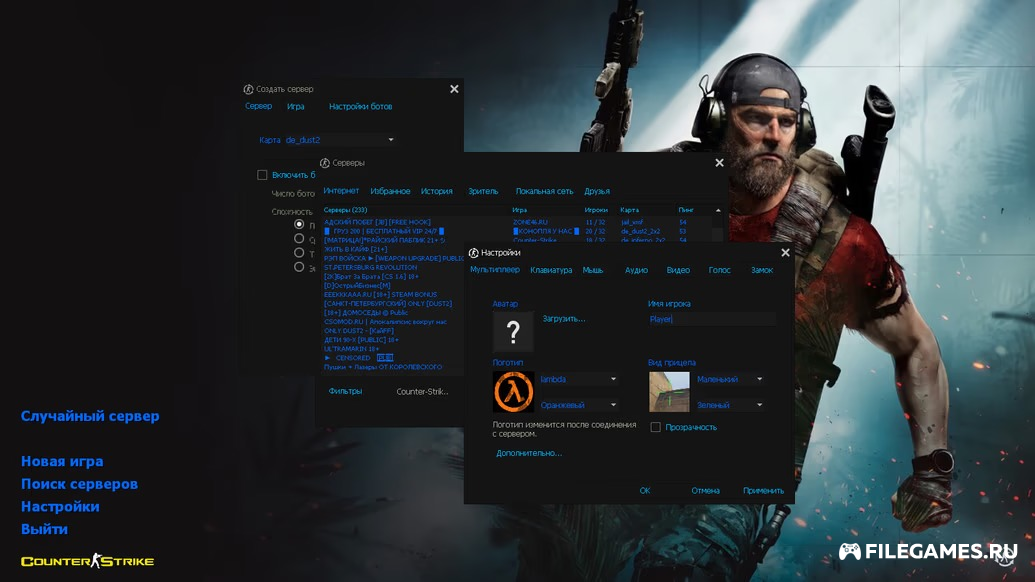
Task: Click the Counter-Strike icon in Настройки title
Action: point(473,253)
